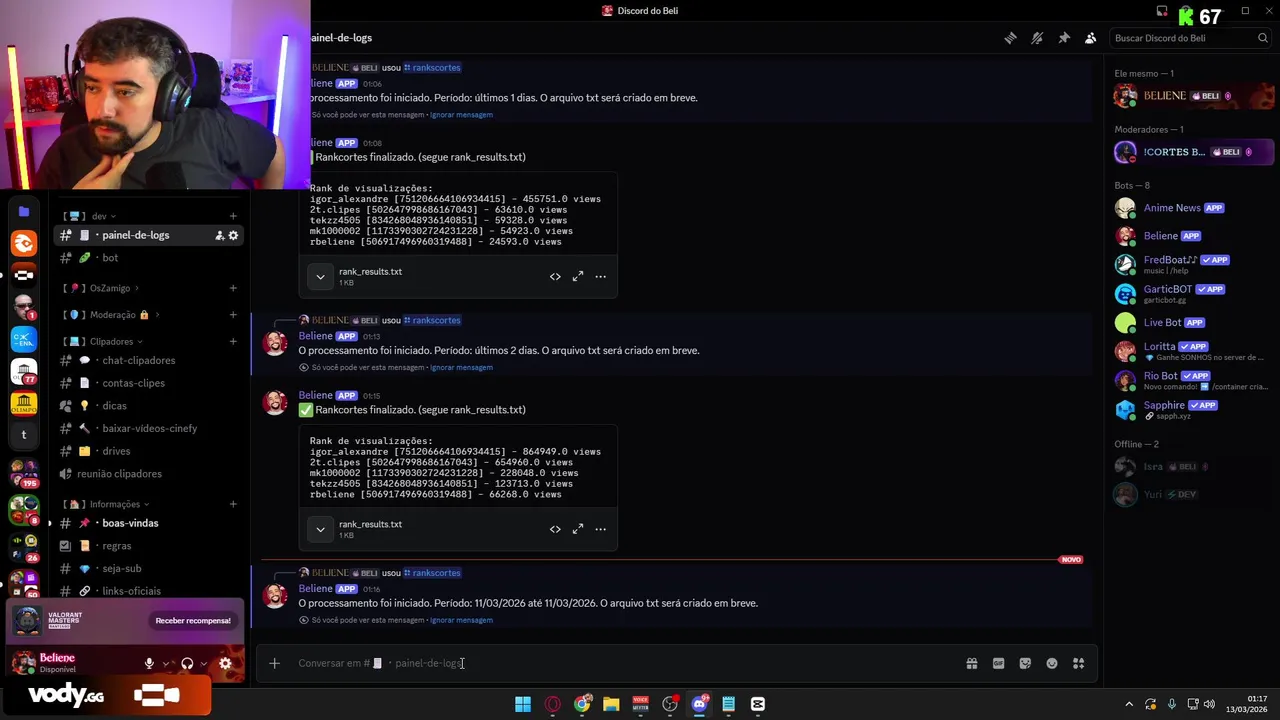Open the apps launcher icon in message bar
This screenshot has width=1280, height=720.
1079,663
